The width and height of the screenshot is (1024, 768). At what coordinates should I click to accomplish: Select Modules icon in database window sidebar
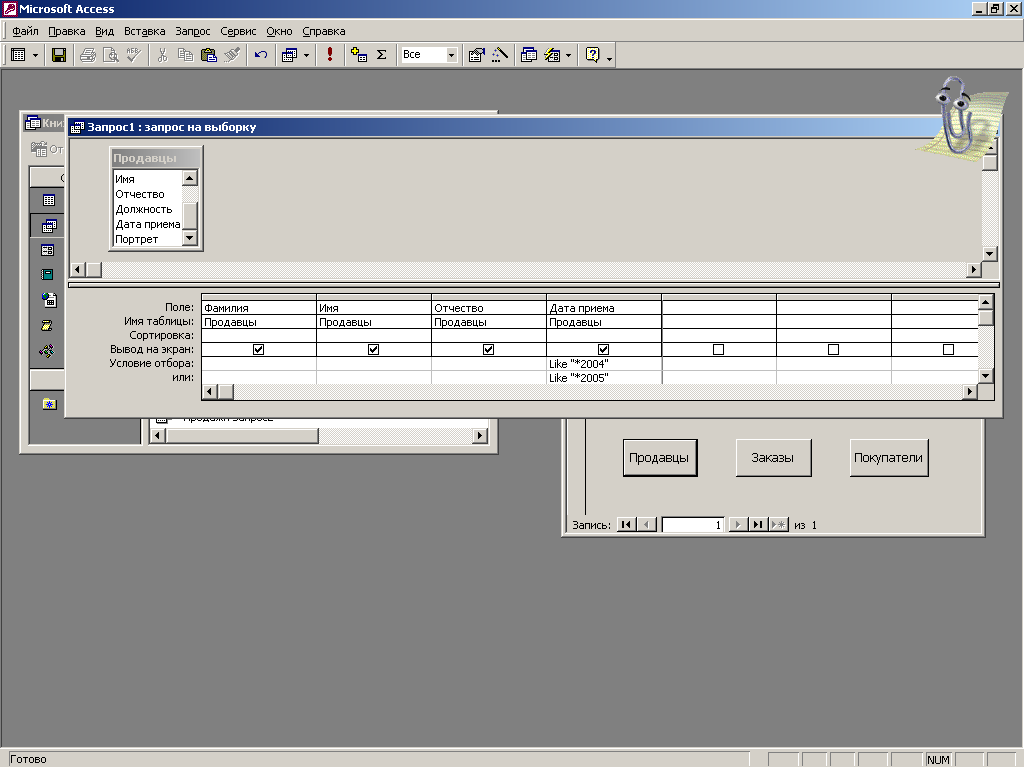pos(48,351)
